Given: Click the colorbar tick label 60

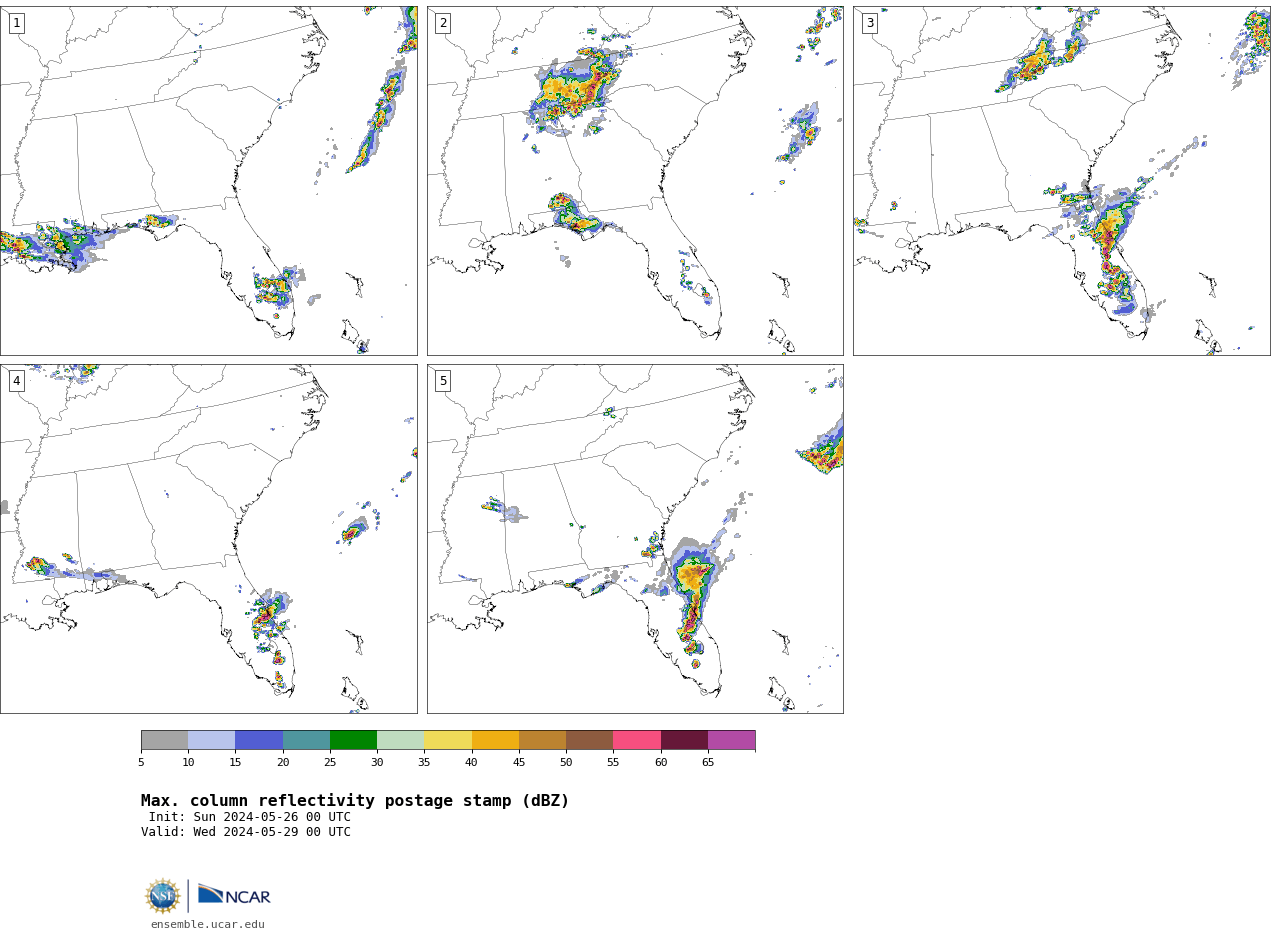Looking at the screenshot, I should [x=661, y=763].
